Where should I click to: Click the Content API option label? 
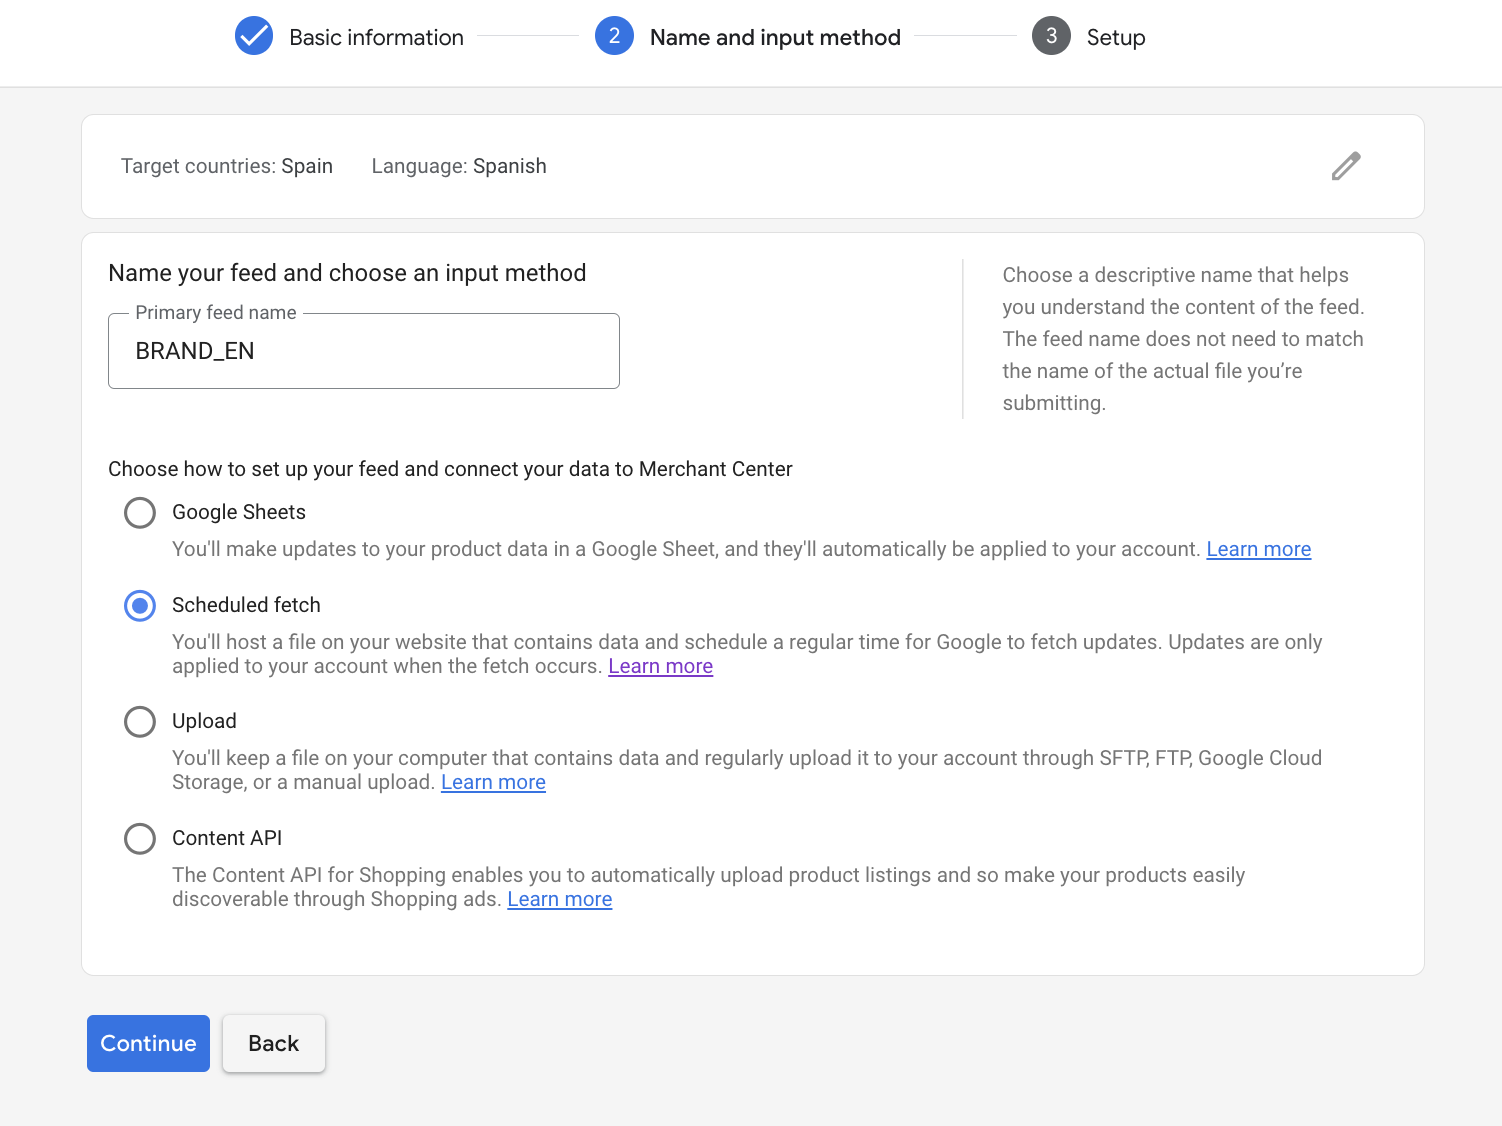point(227,838)
